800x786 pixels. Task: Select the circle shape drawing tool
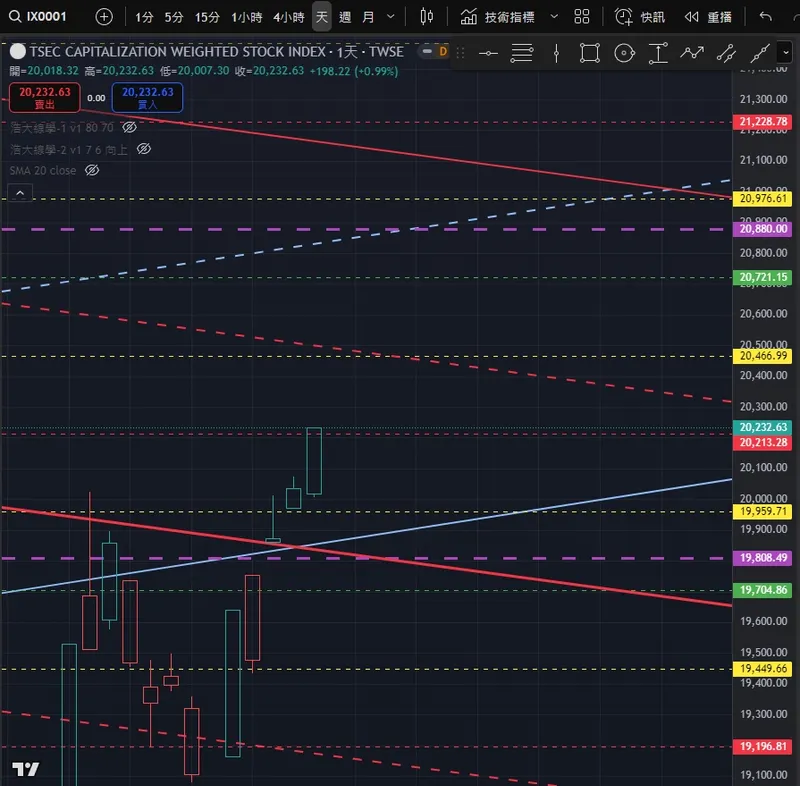624,53
